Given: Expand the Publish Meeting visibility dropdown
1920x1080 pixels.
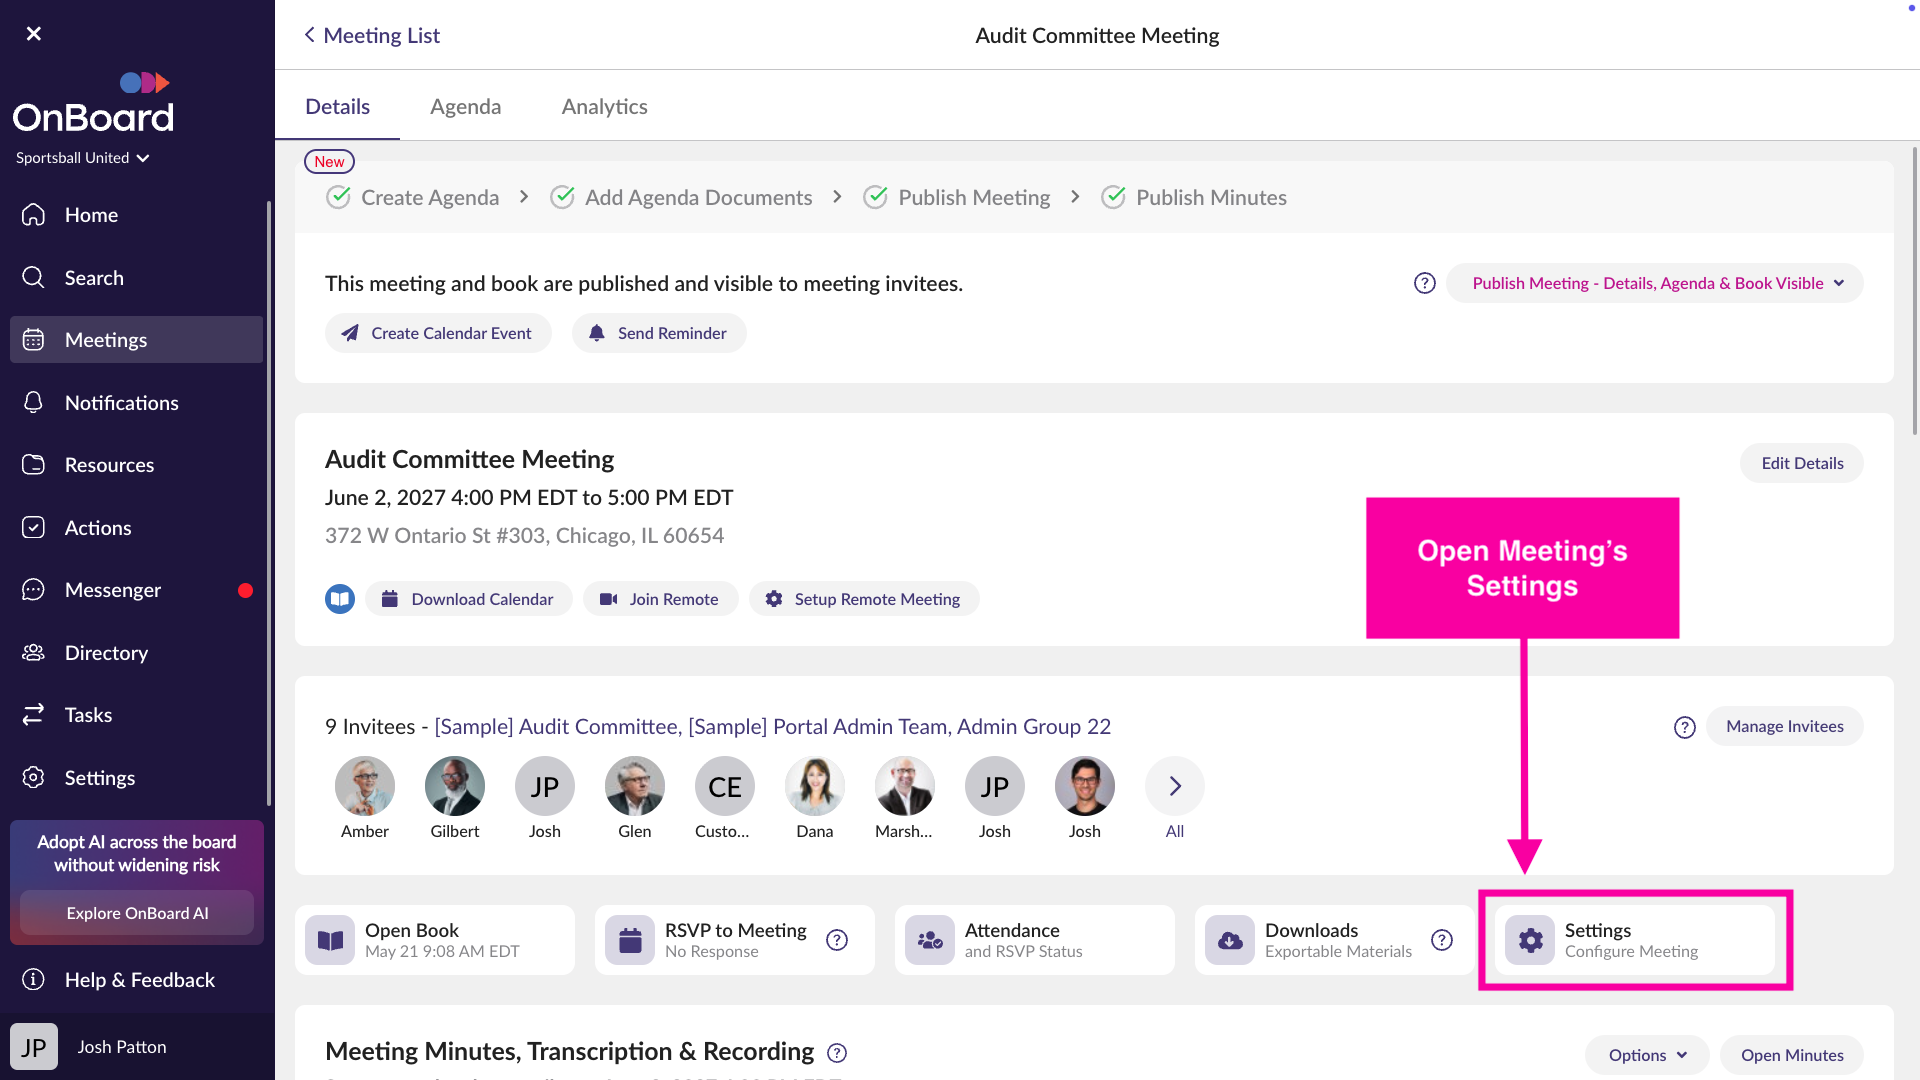Looking at the screenshot, I should coord(1655,283).
